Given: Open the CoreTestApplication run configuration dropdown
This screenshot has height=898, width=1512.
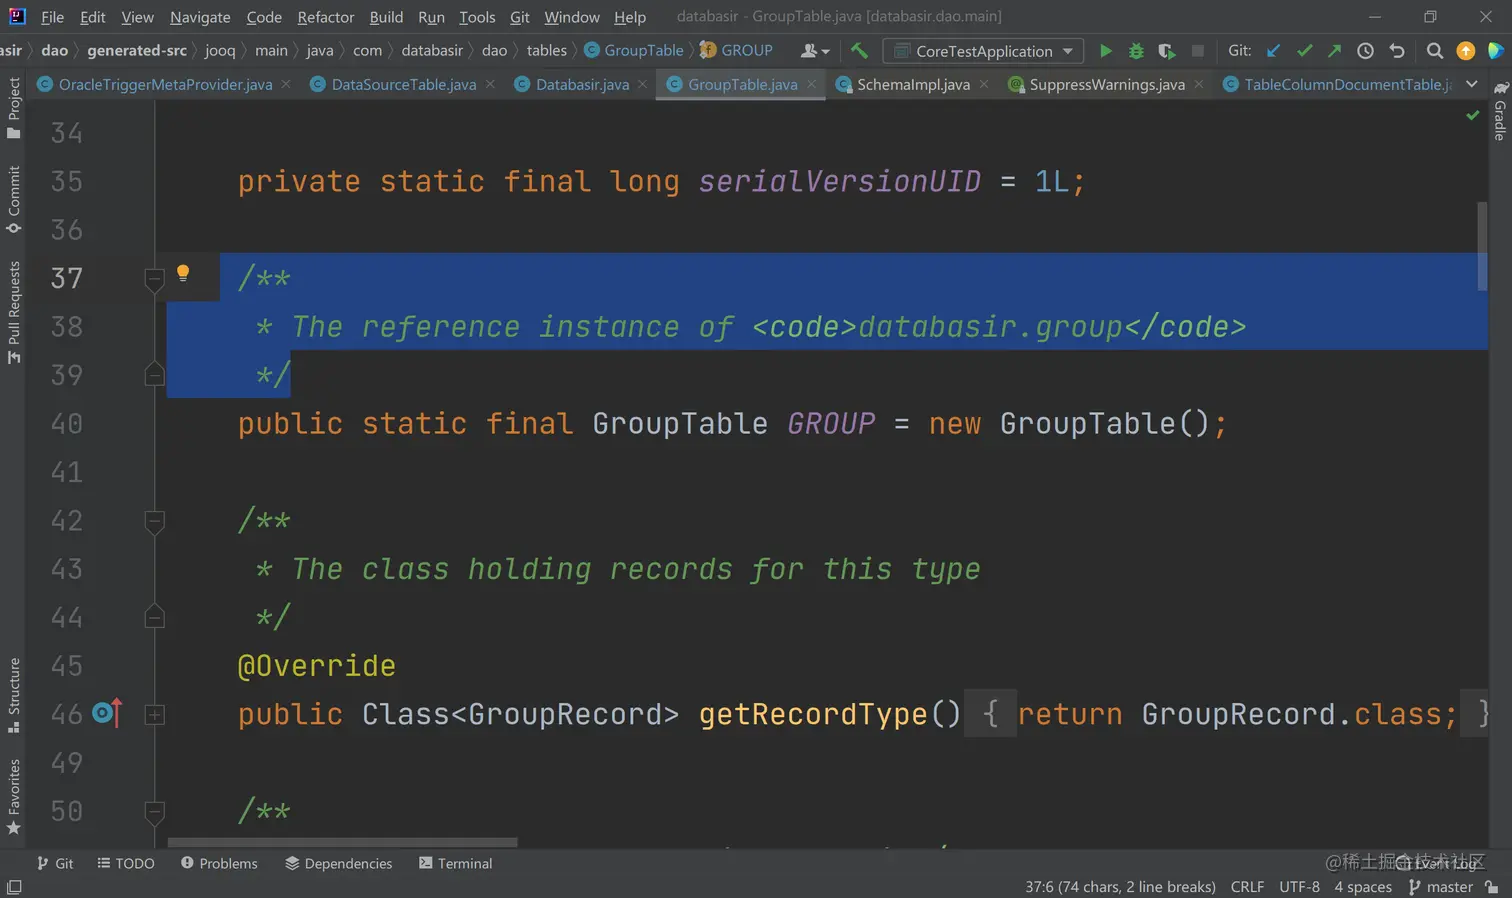Looking at the screenshot, I should click(x=983, y=51).
